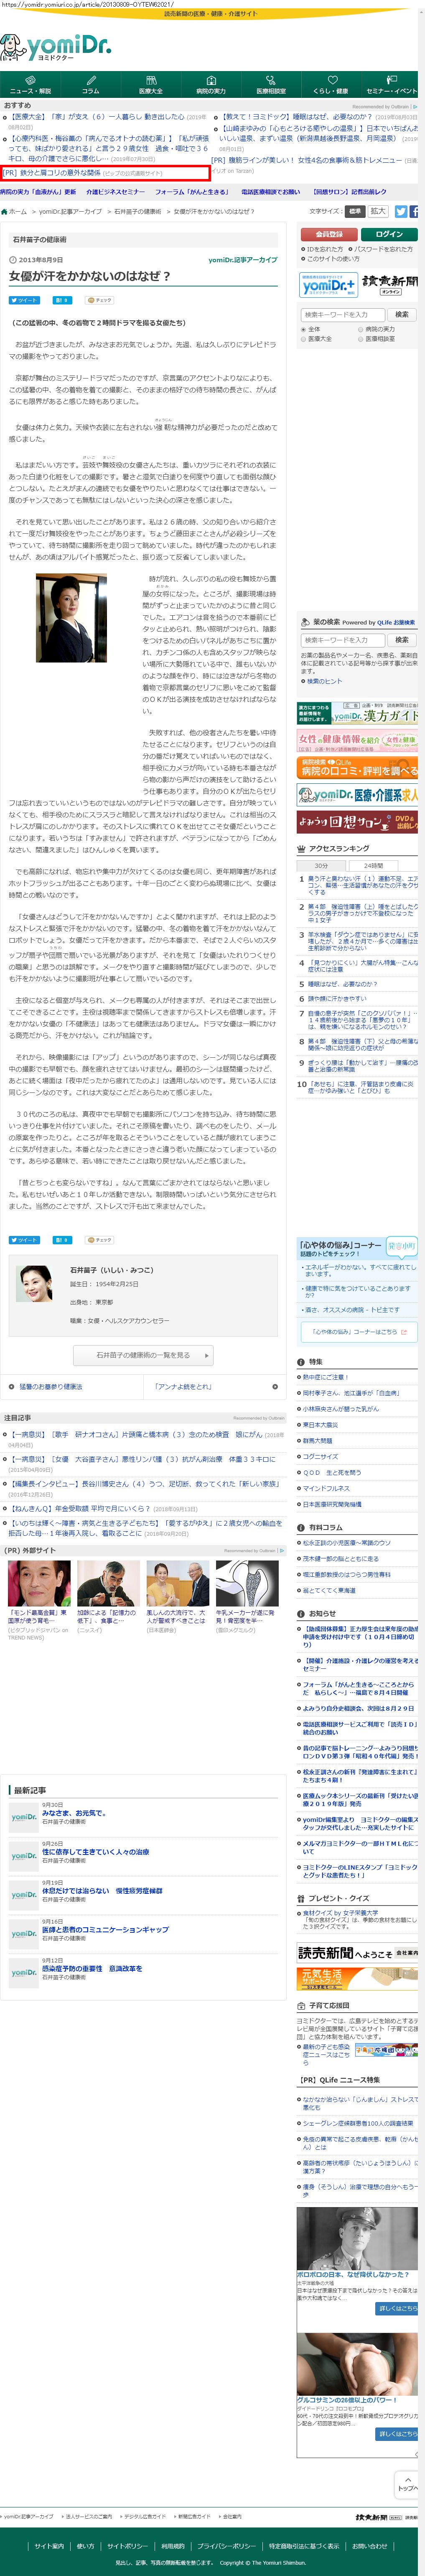Click the drug search 検索 button
425x2576 pixels.
click(402, 640)
